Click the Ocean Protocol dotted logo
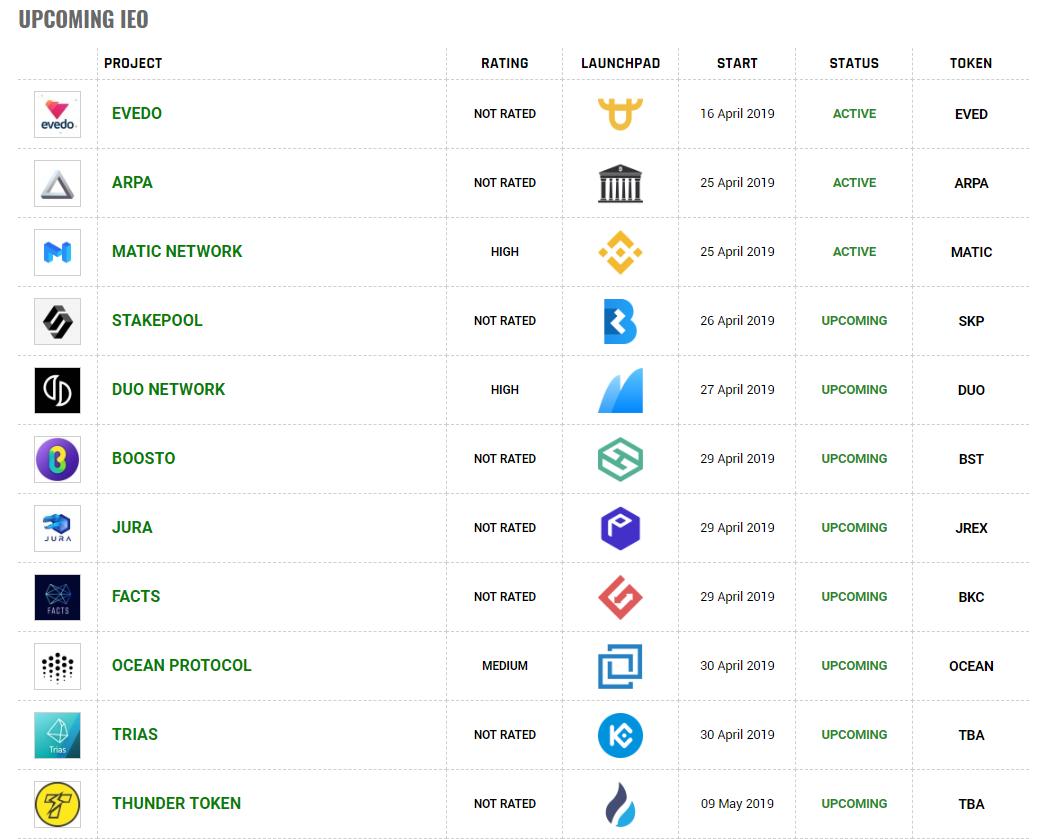The height and width of the screenshot is (839, 1048). click(57, 667)
